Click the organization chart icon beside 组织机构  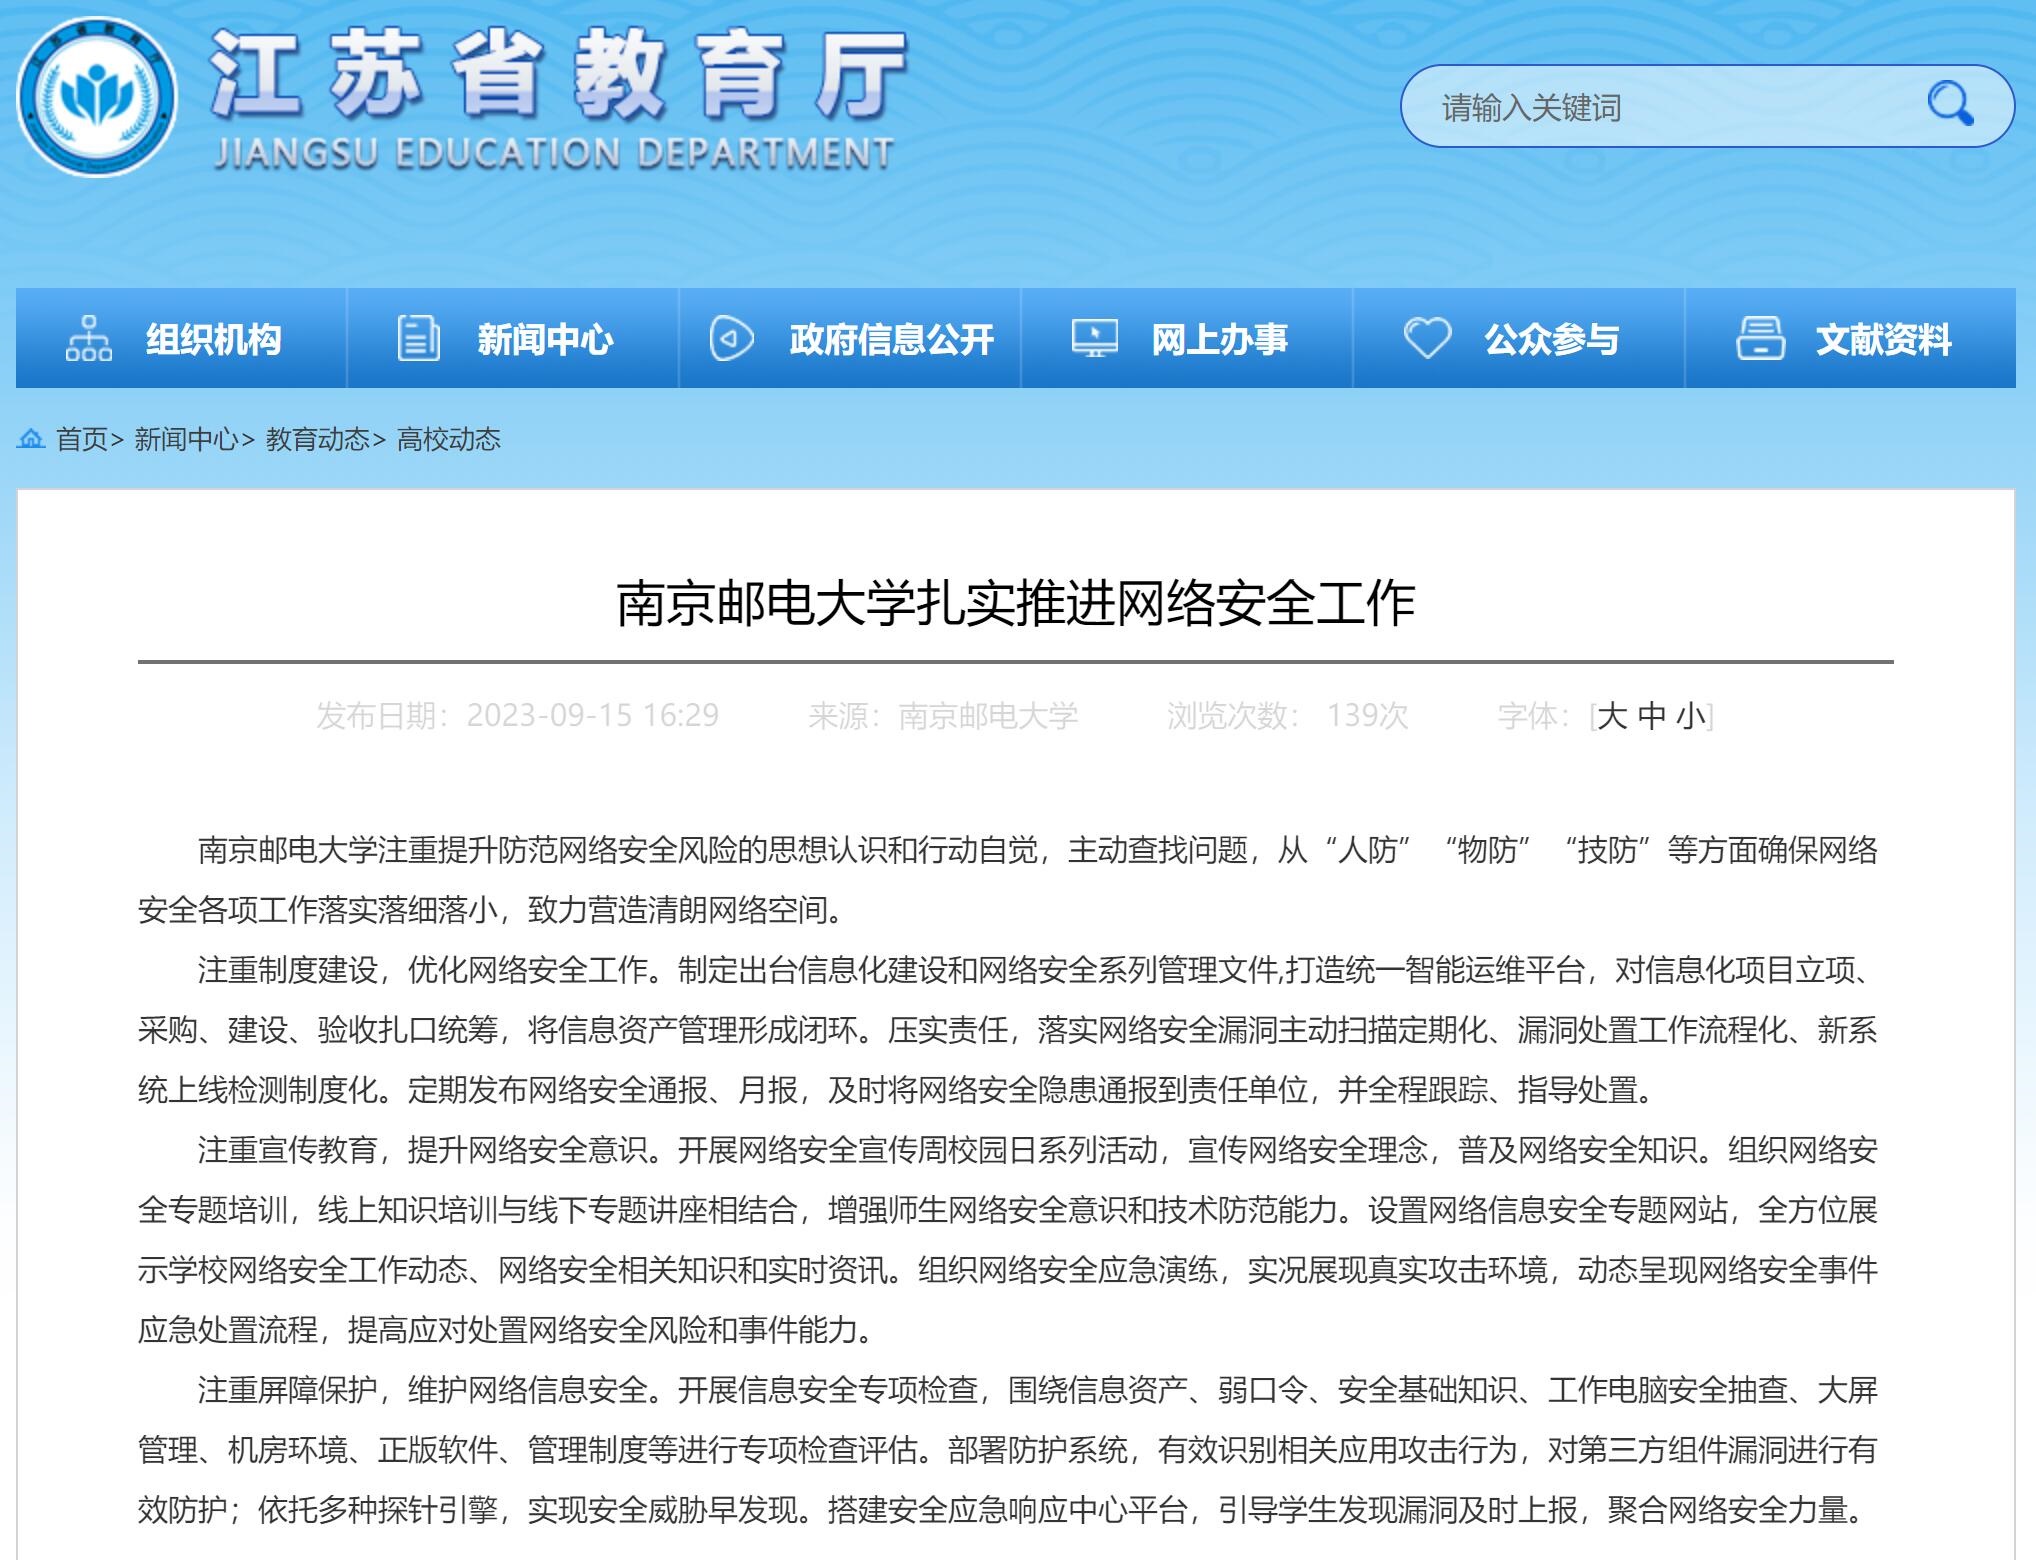coord(88,338)
